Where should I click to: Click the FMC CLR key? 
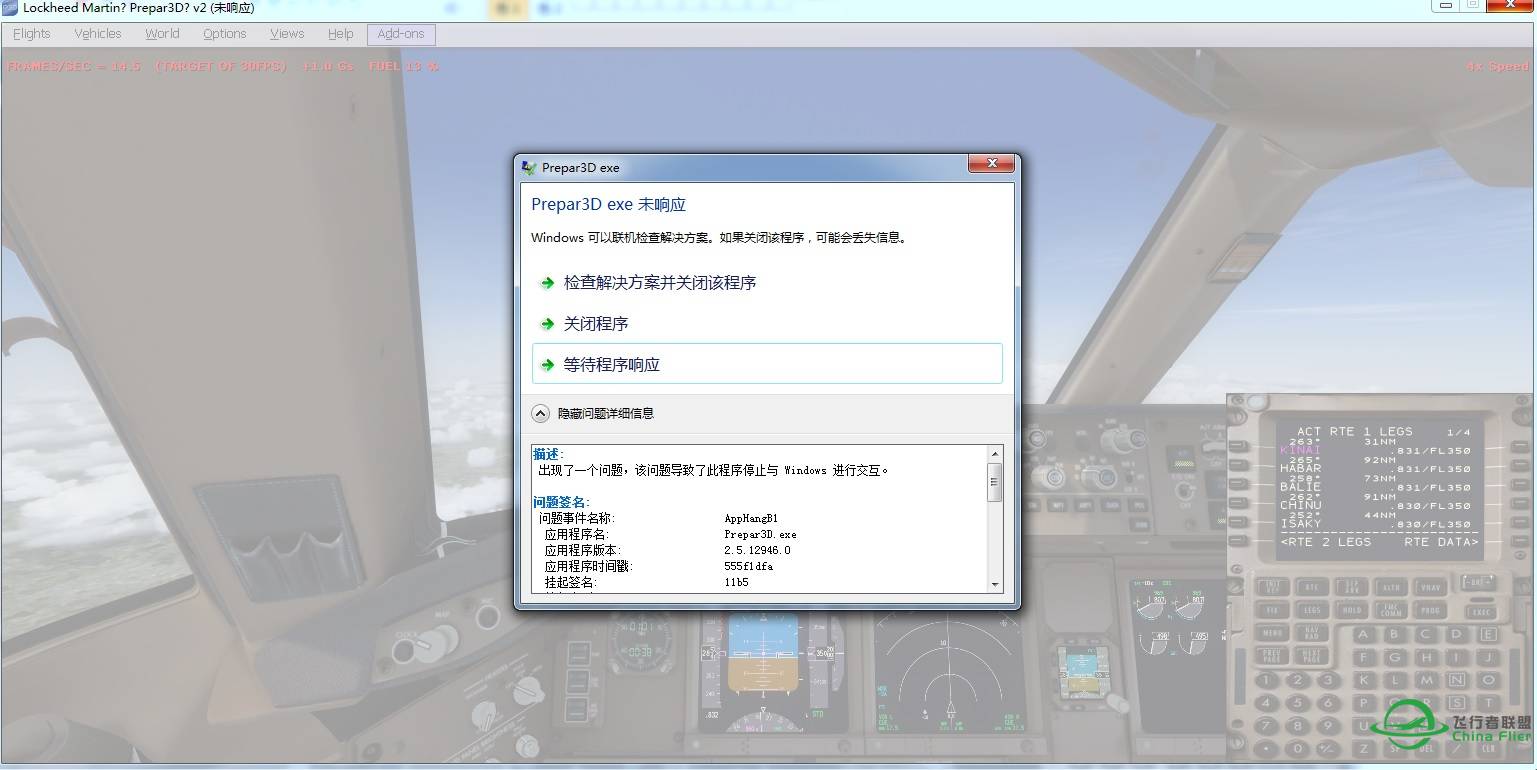[x=1487, y=748]
